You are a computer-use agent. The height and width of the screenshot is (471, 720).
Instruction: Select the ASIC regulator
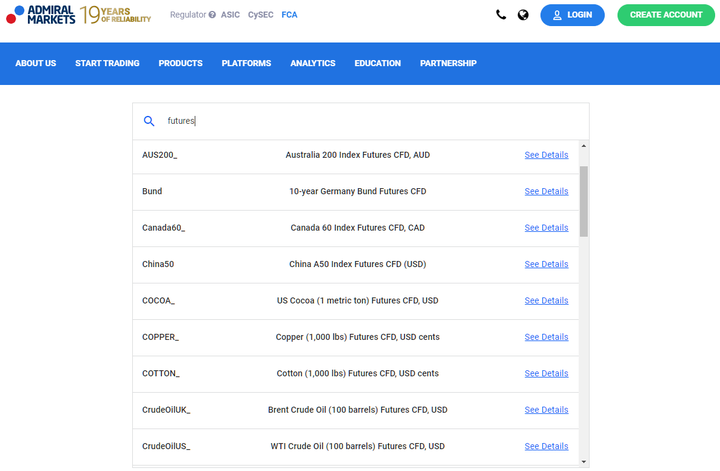230,15
